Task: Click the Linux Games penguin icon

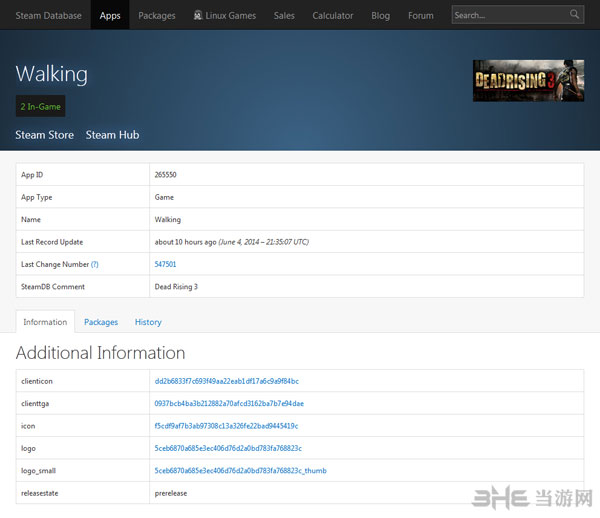Action: point(198,15)
